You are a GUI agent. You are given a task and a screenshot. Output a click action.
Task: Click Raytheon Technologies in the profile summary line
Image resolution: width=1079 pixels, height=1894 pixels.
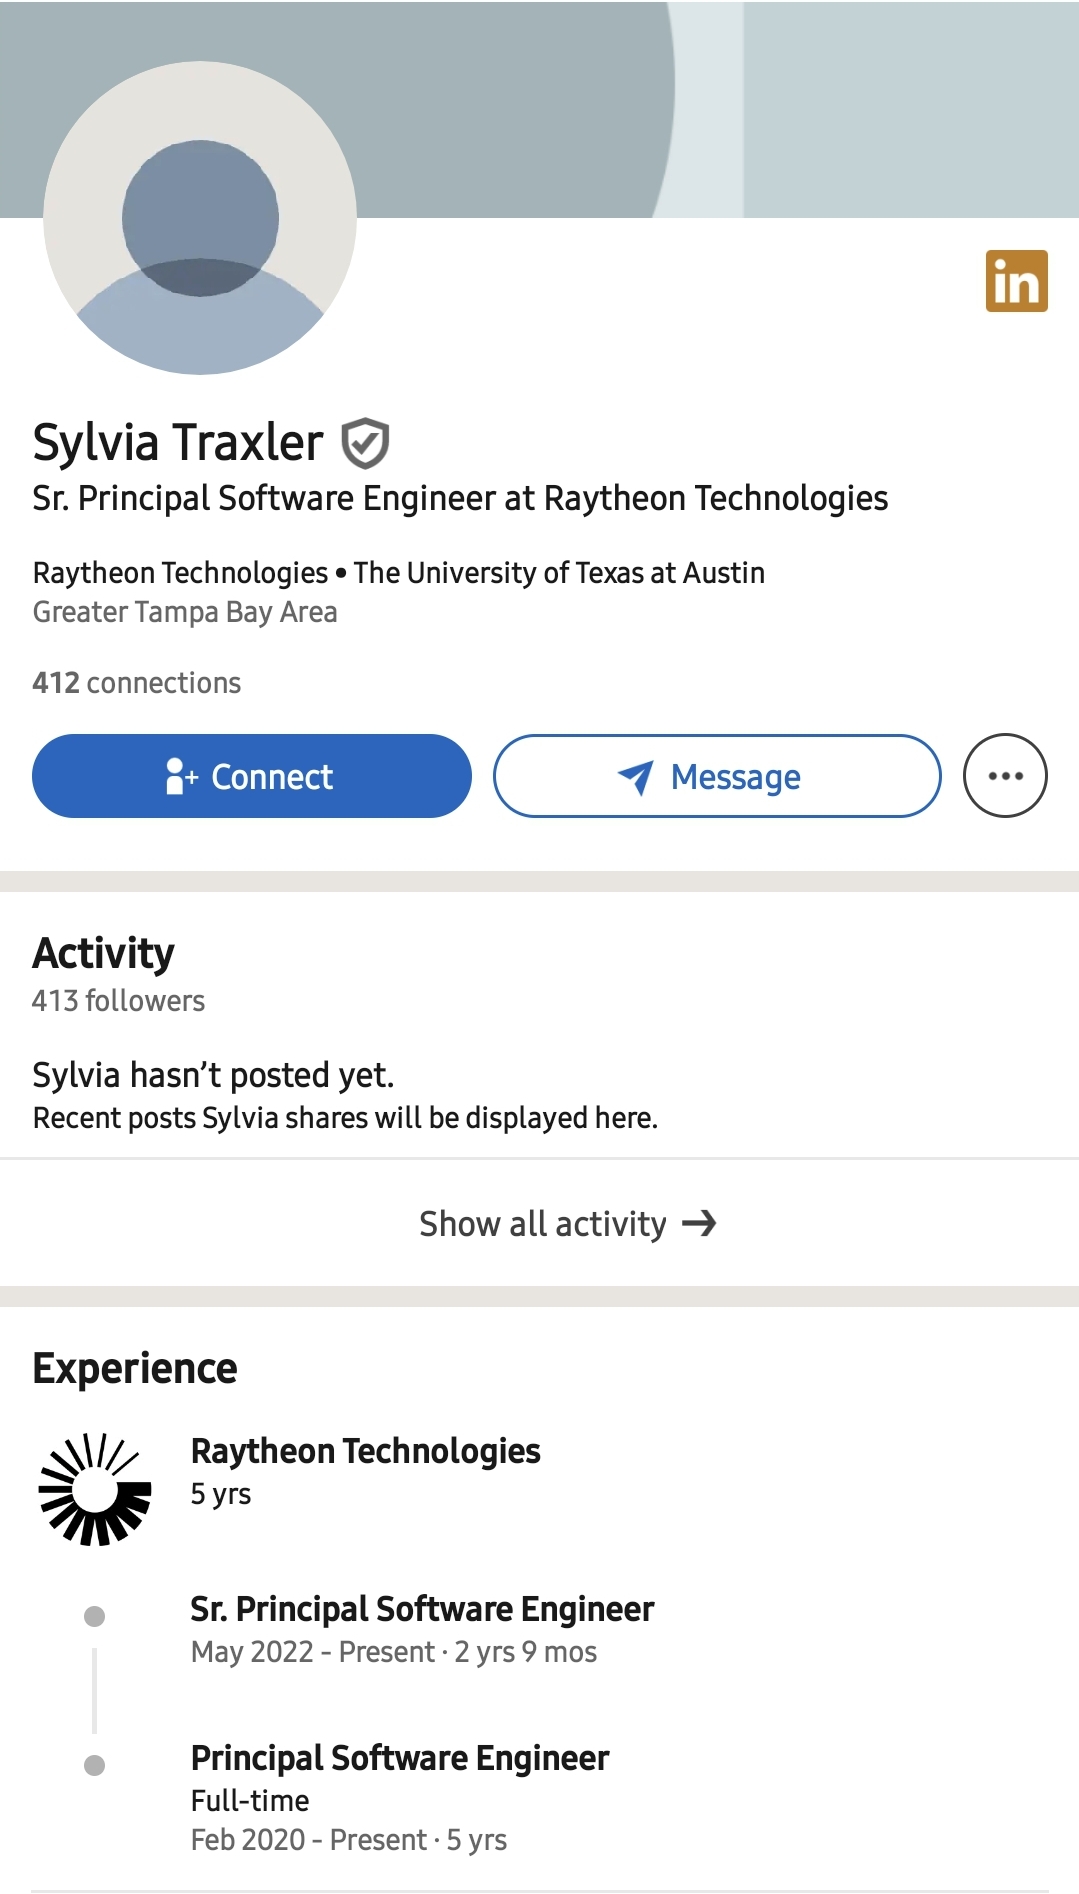180,573
